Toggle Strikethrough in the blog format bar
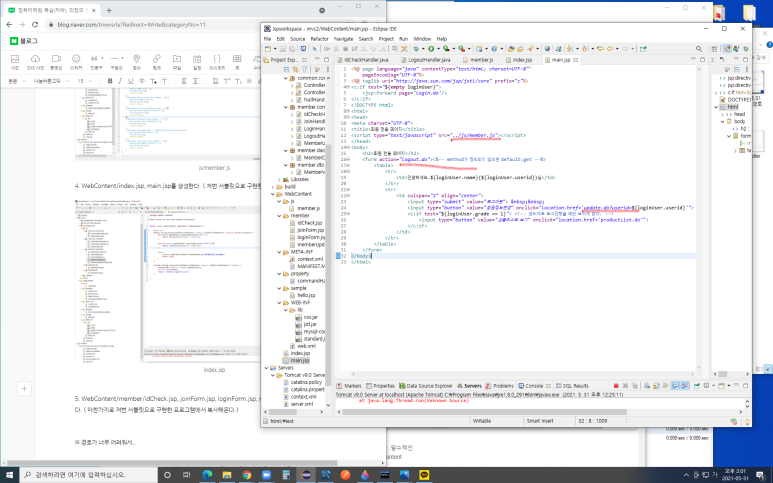773x483 pixels. pyautogui.click(x=142, y=81)
